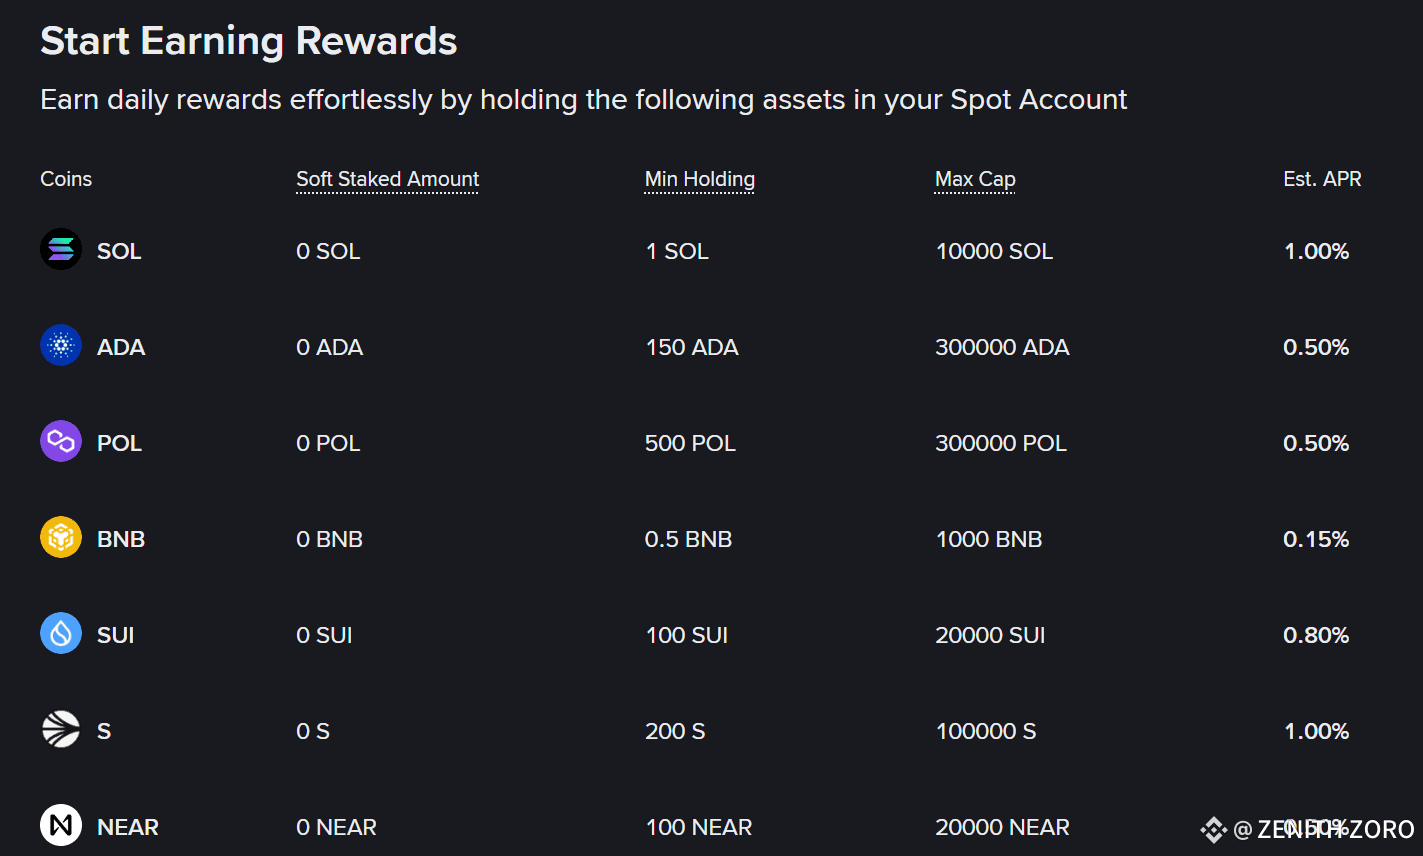Click the 1.00% APR value for SOL
The image size is (1423, 856).
[x=1316, y=251]
